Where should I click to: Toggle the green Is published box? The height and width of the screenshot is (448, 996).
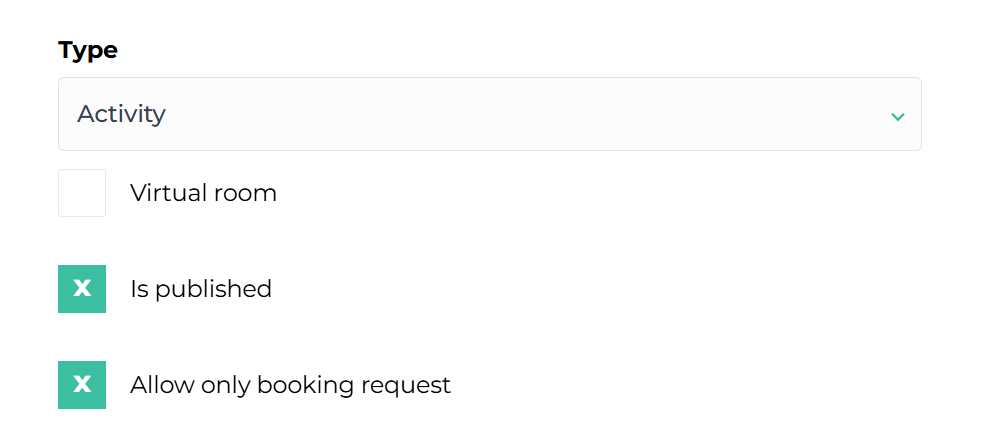82,289
